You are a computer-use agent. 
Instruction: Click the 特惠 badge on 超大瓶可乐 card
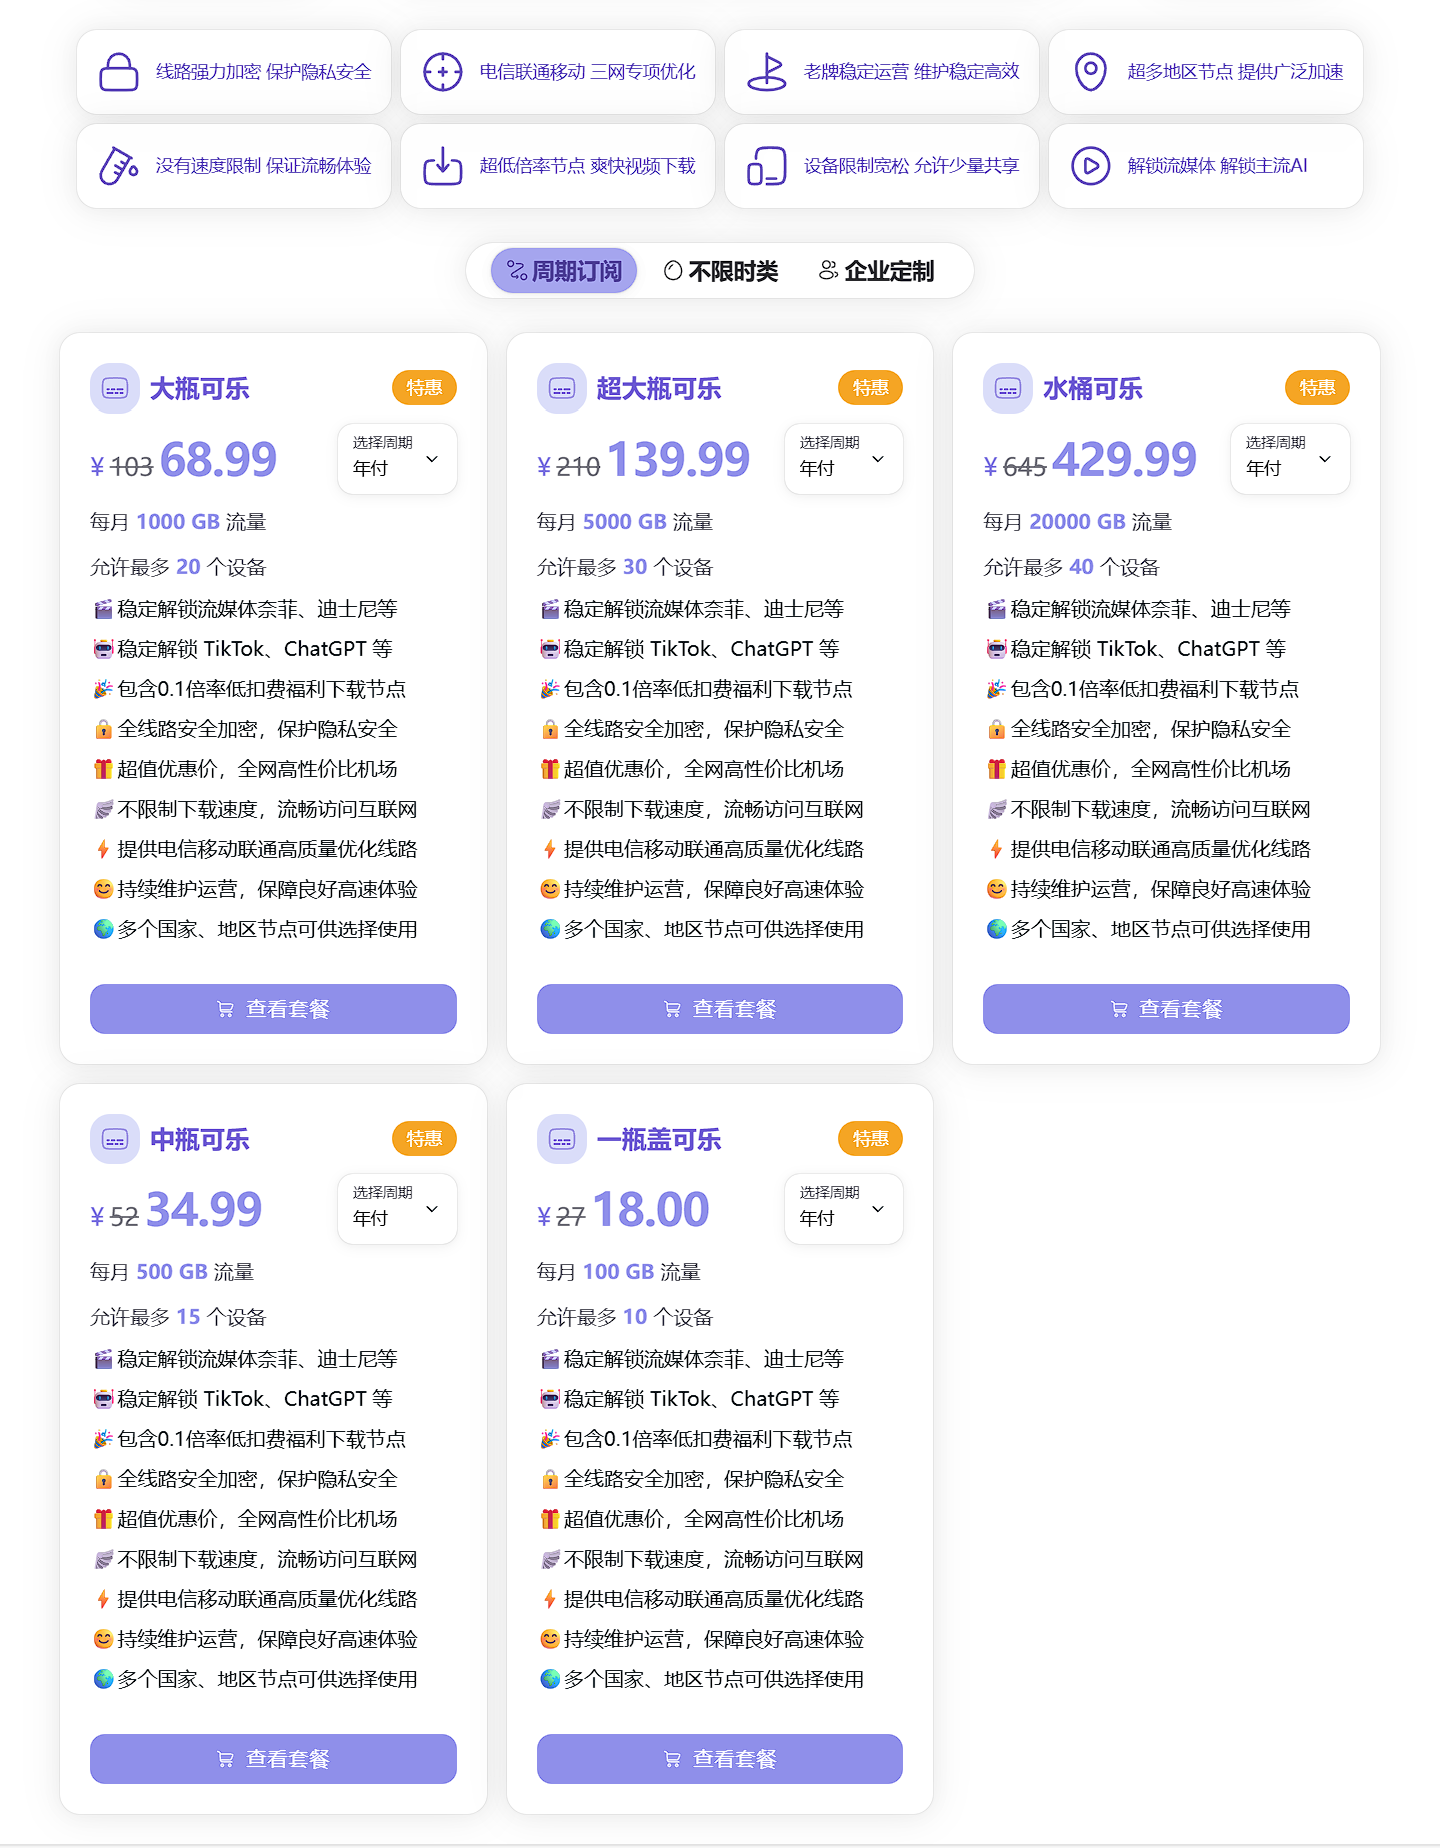click(870, 388)
